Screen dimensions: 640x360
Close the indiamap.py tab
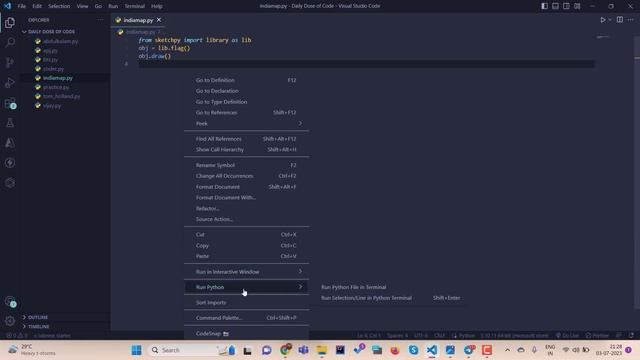click(x=159, y=20)
